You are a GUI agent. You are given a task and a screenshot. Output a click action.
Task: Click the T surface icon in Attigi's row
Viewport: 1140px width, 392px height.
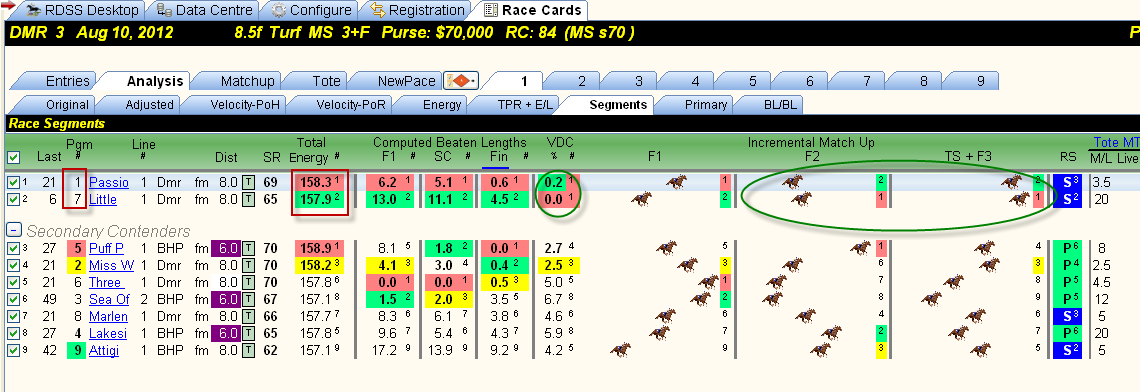click(249, 351)
